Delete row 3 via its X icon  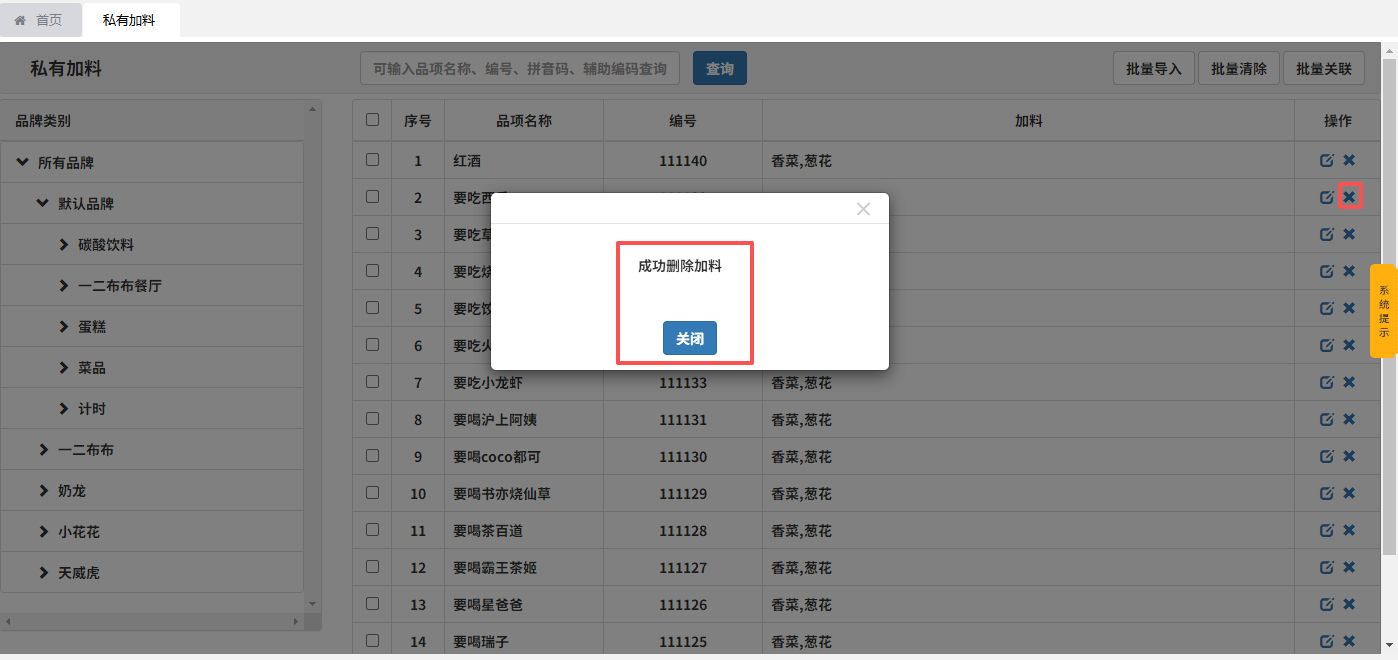coord(1349,234)
